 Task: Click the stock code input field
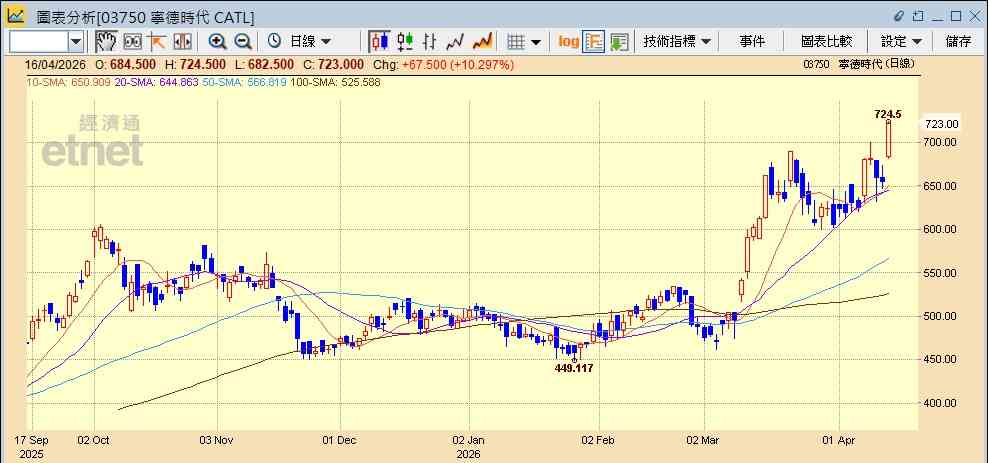39,42
